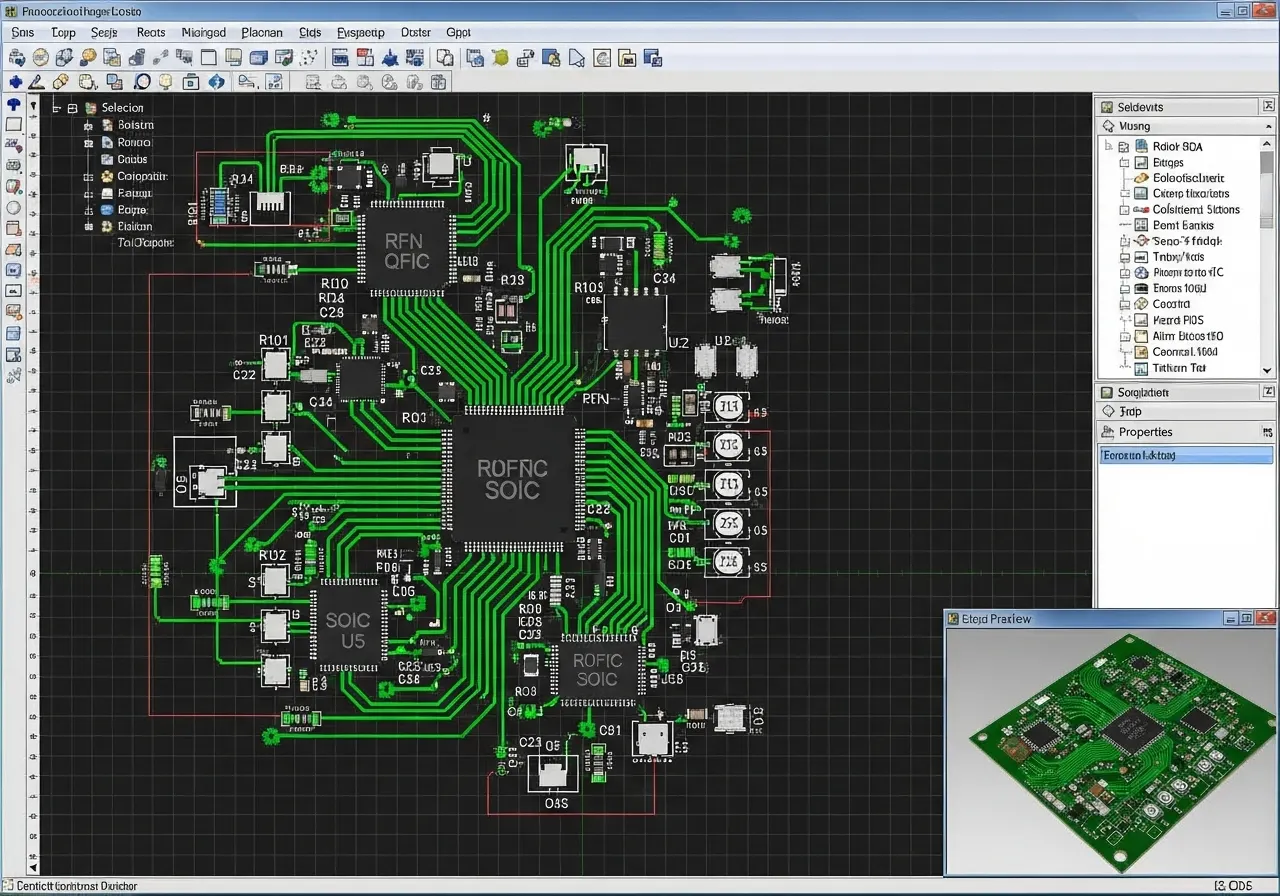Viewport: 1280px width, 896px height.
Task: Click the blue diamond arrow icon in second toolbar
Action: tap(215, 82)
